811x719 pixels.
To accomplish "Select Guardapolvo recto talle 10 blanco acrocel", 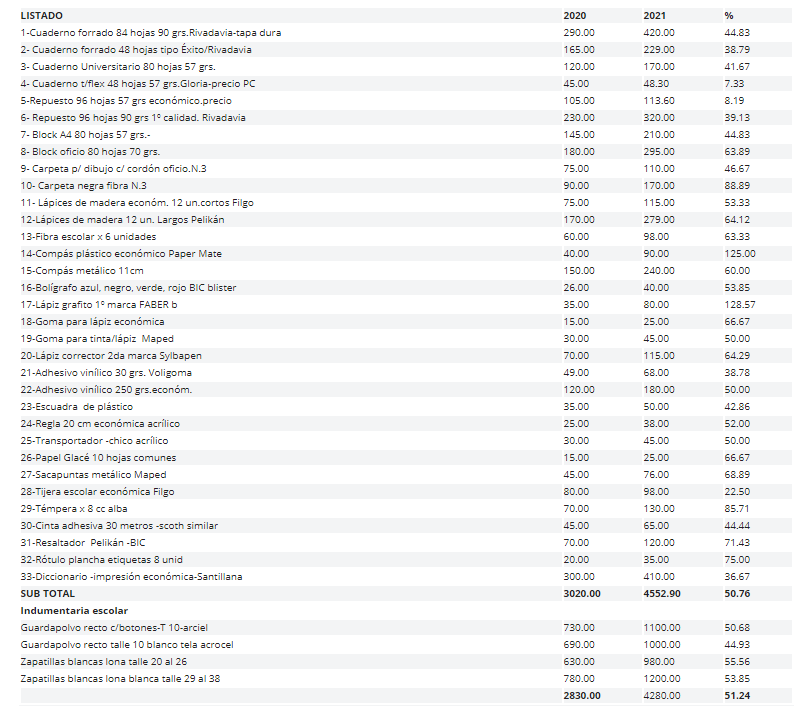I will tap(406, 645).
